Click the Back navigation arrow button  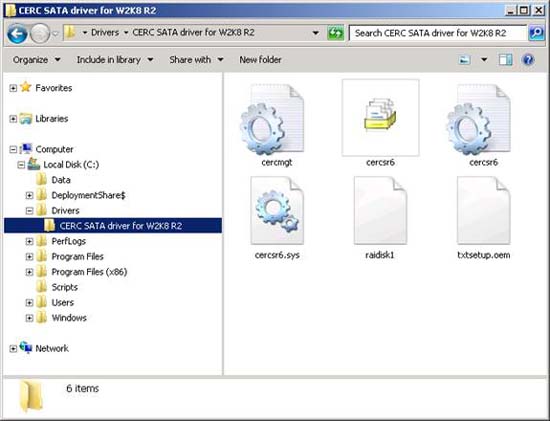point(17,34)
